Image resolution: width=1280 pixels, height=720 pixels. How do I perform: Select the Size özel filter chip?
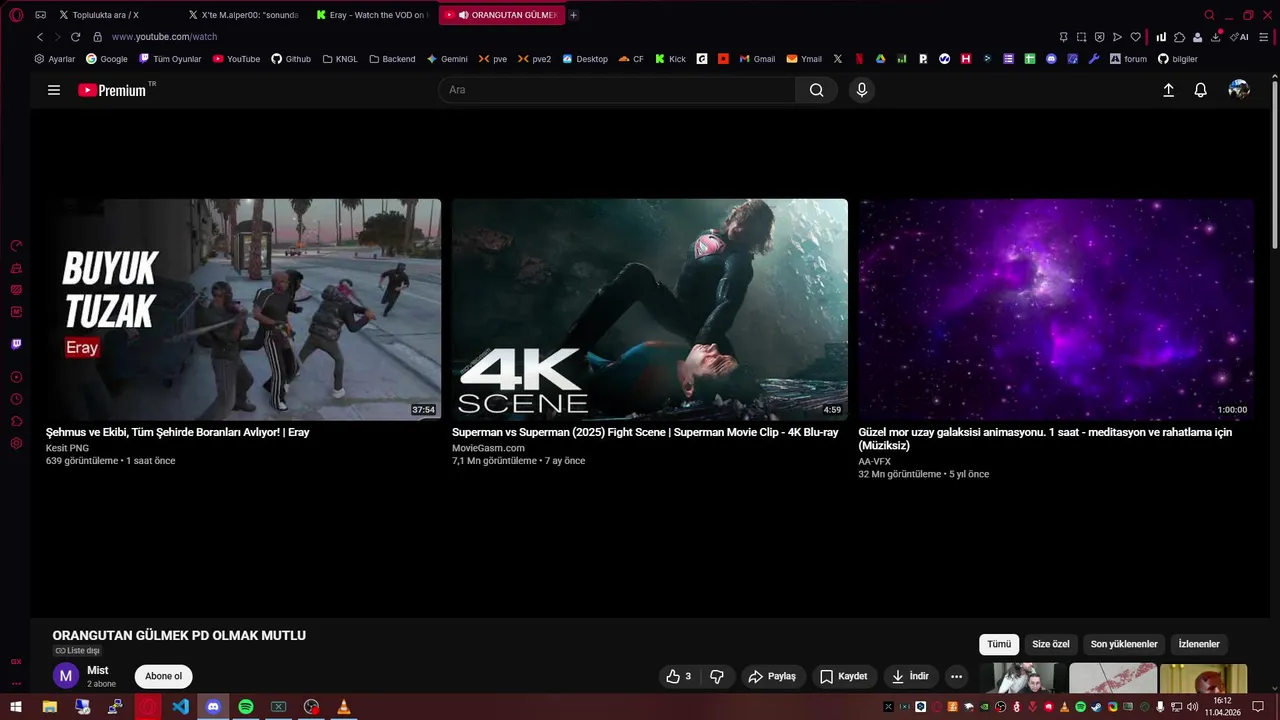pyautogui.click(x=1051, y=644)
